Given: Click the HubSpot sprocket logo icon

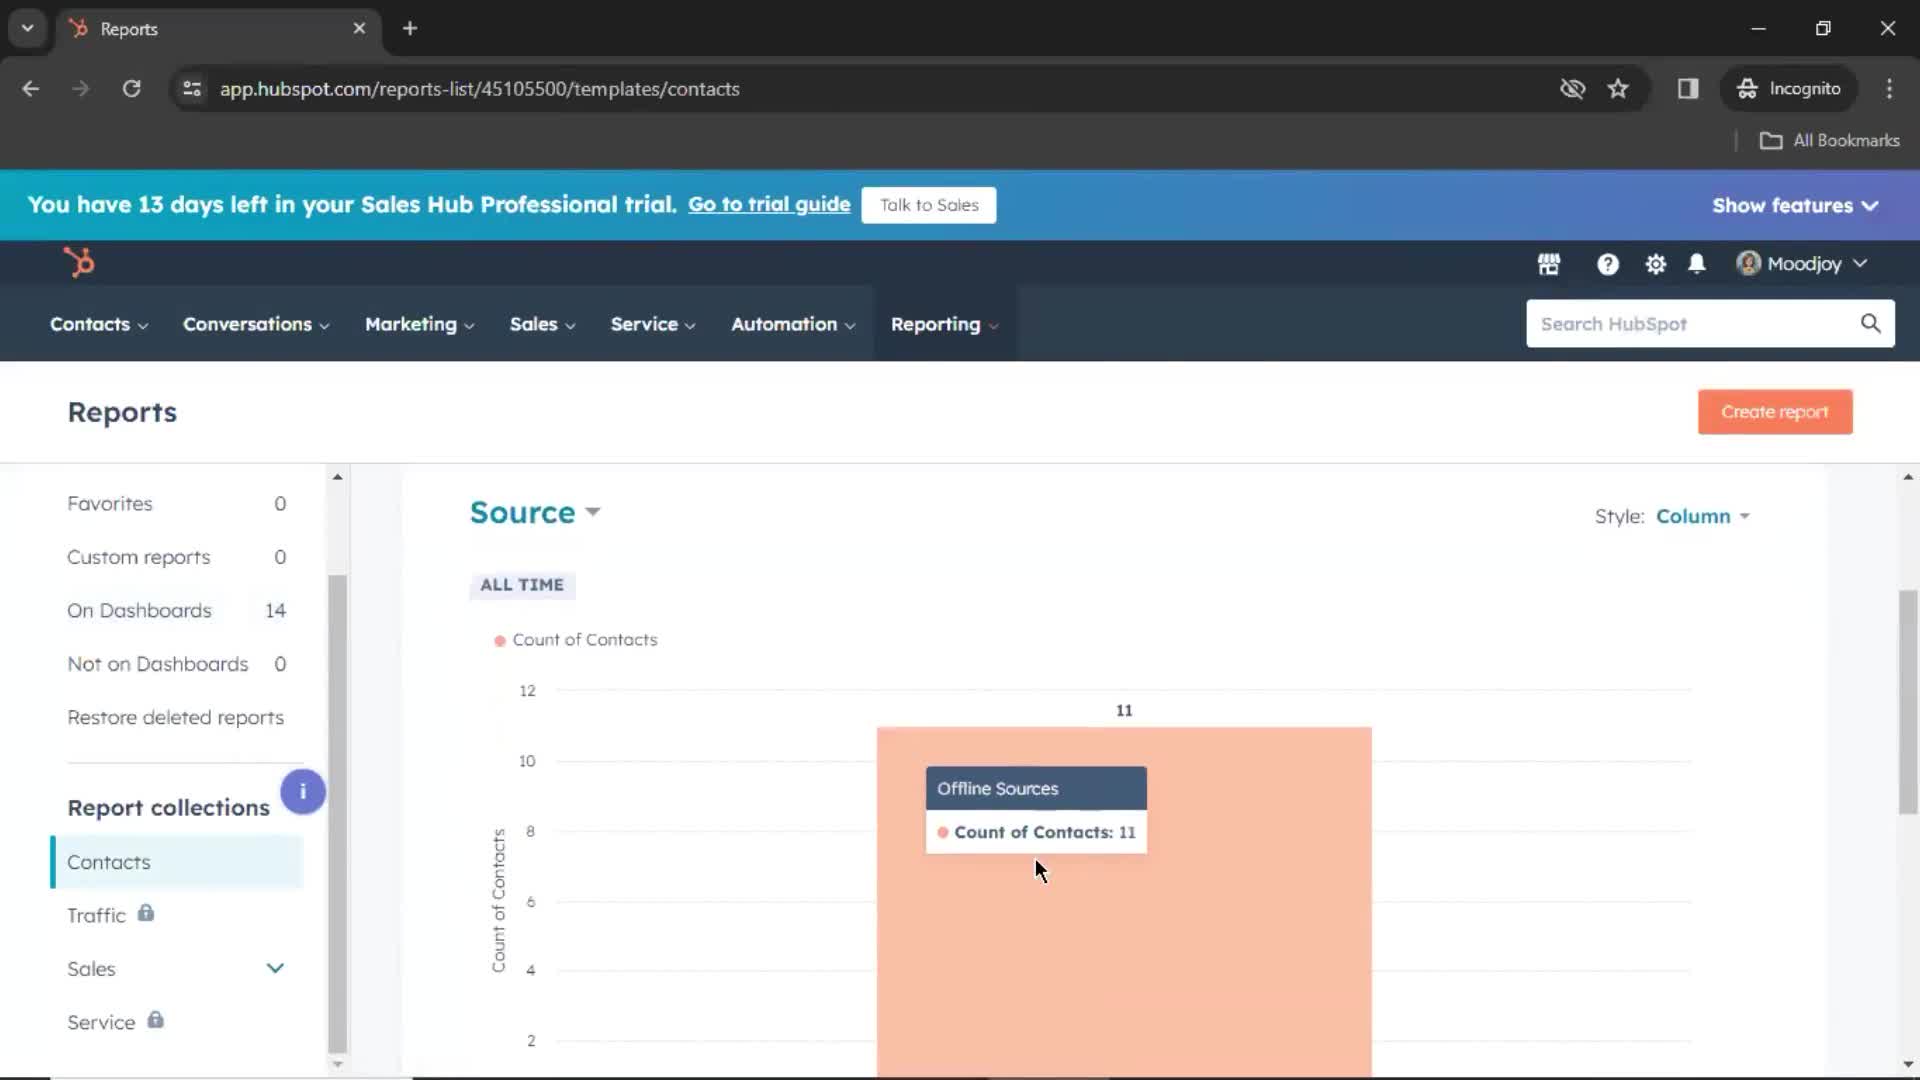Looking at the screenshot, I should click(x=78, y=262).
